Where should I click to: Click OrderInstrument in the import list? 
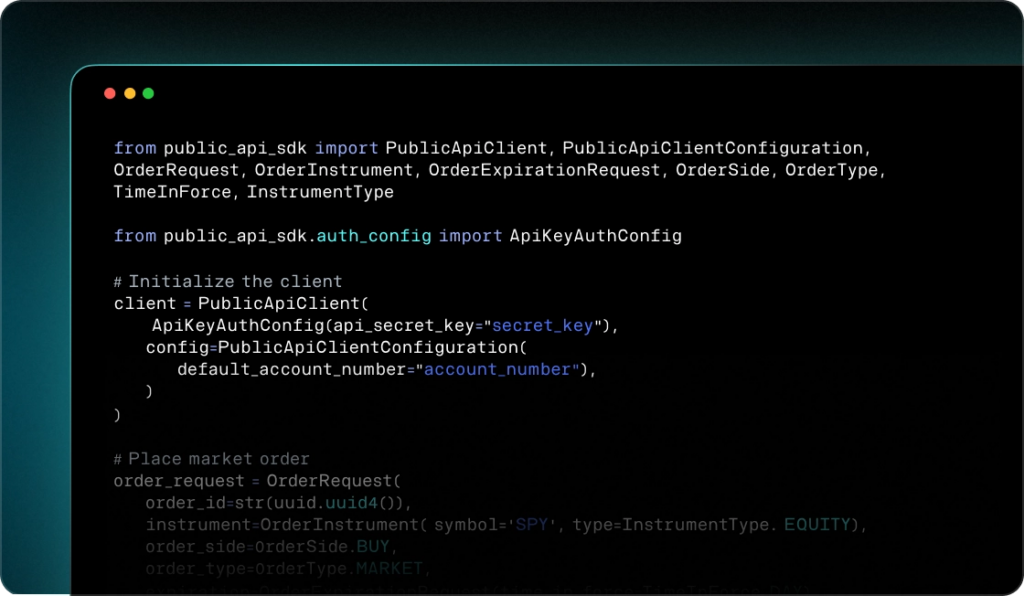[x=334, y=170]
